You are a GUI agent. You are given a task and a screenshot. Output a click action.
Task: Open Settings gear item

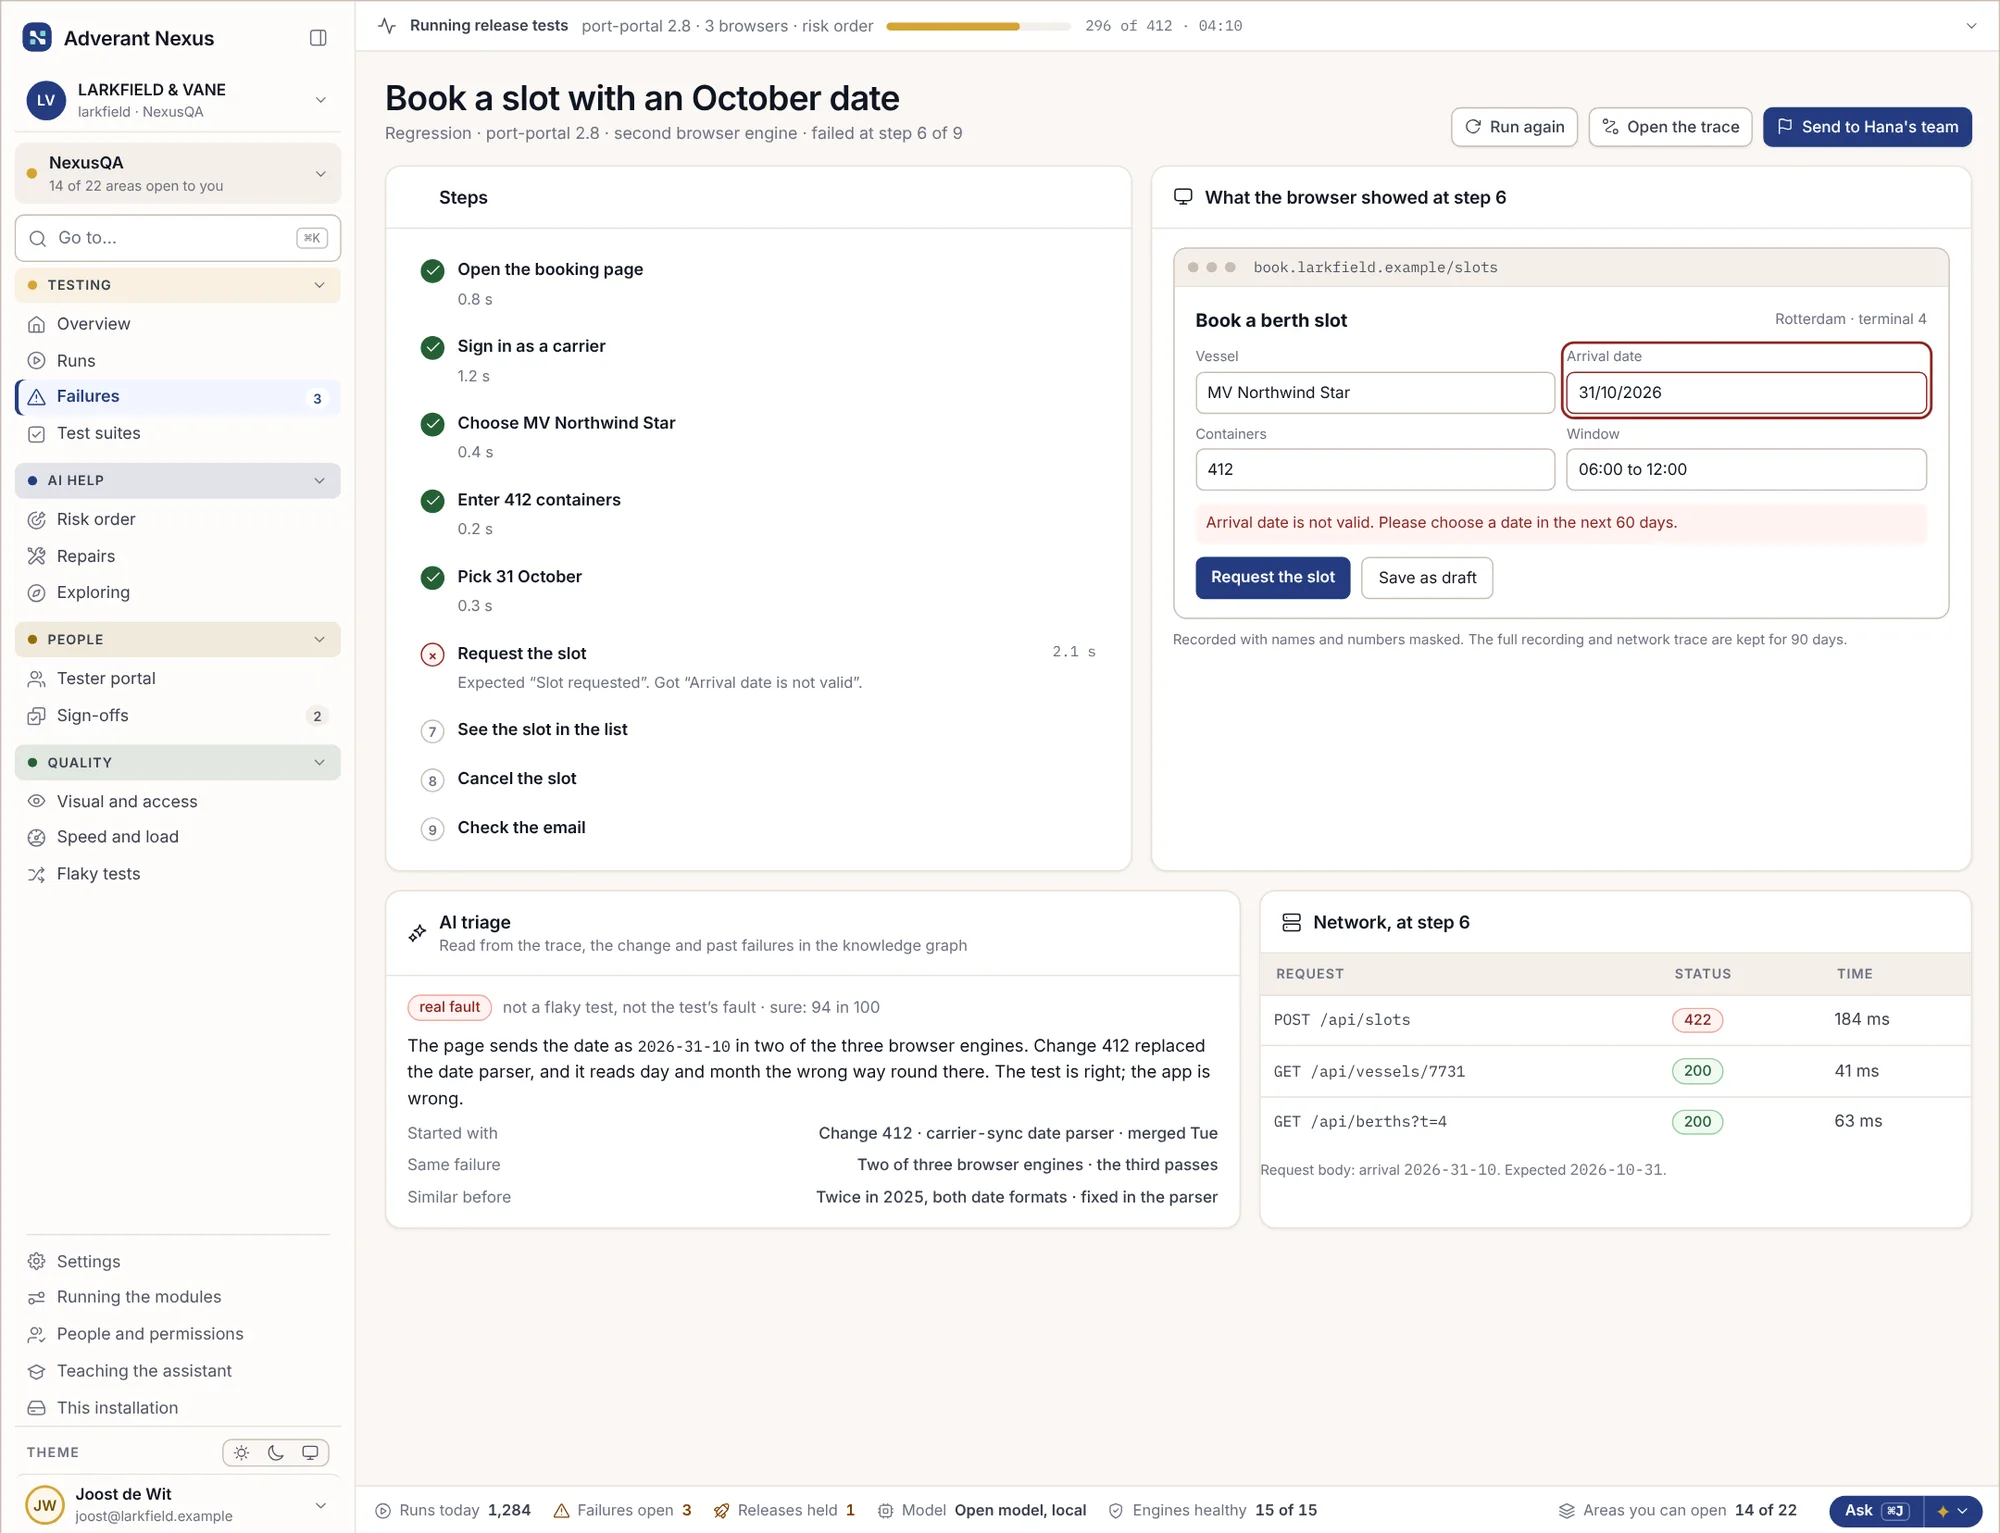click(178, 1262)
